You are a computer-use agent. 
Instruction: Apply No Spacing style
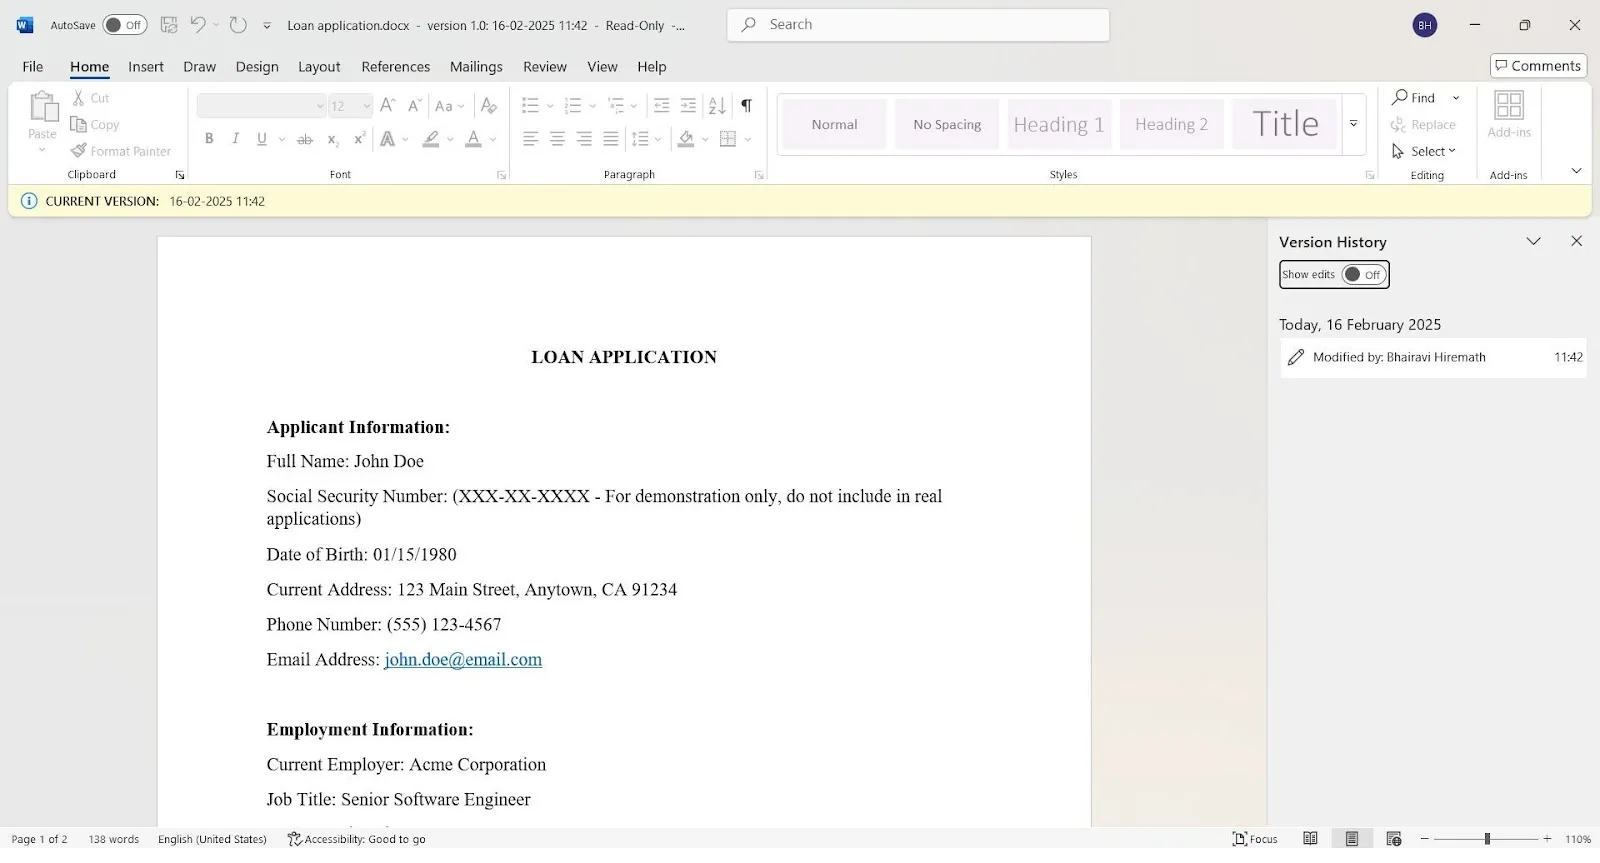947,124
